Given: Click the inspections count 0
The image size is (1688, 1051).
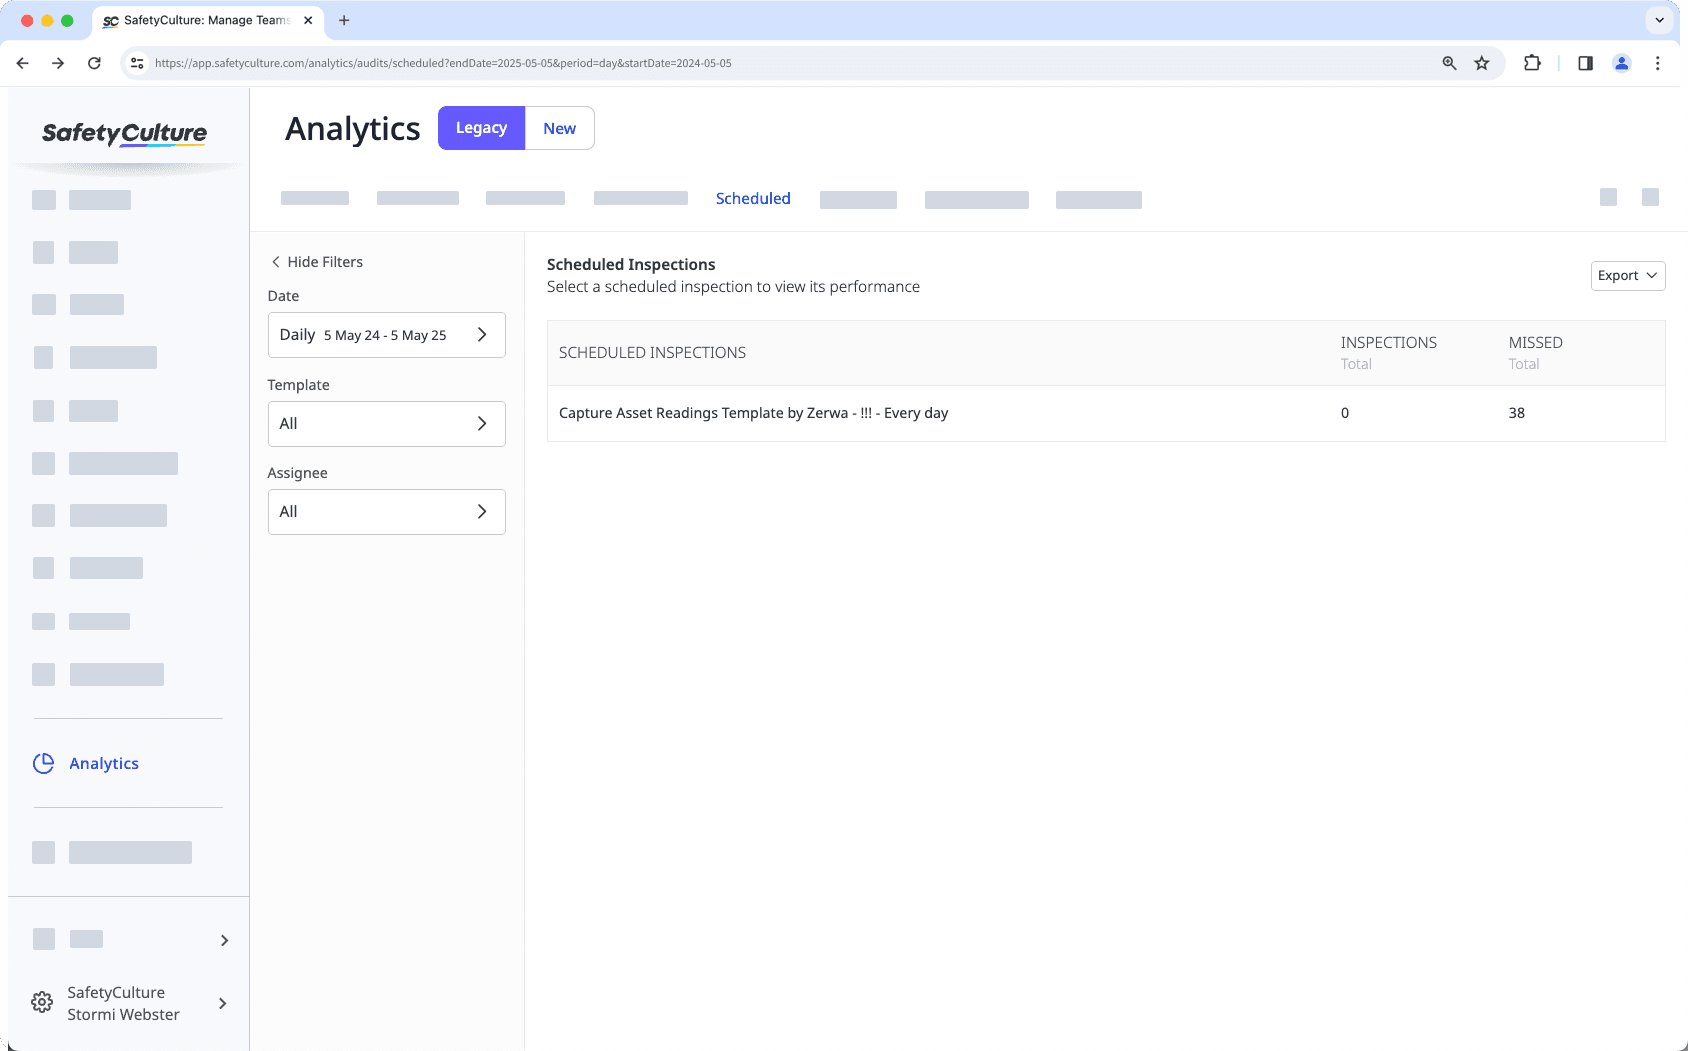Looking at the screenshot, I should tap(1345, 413).
